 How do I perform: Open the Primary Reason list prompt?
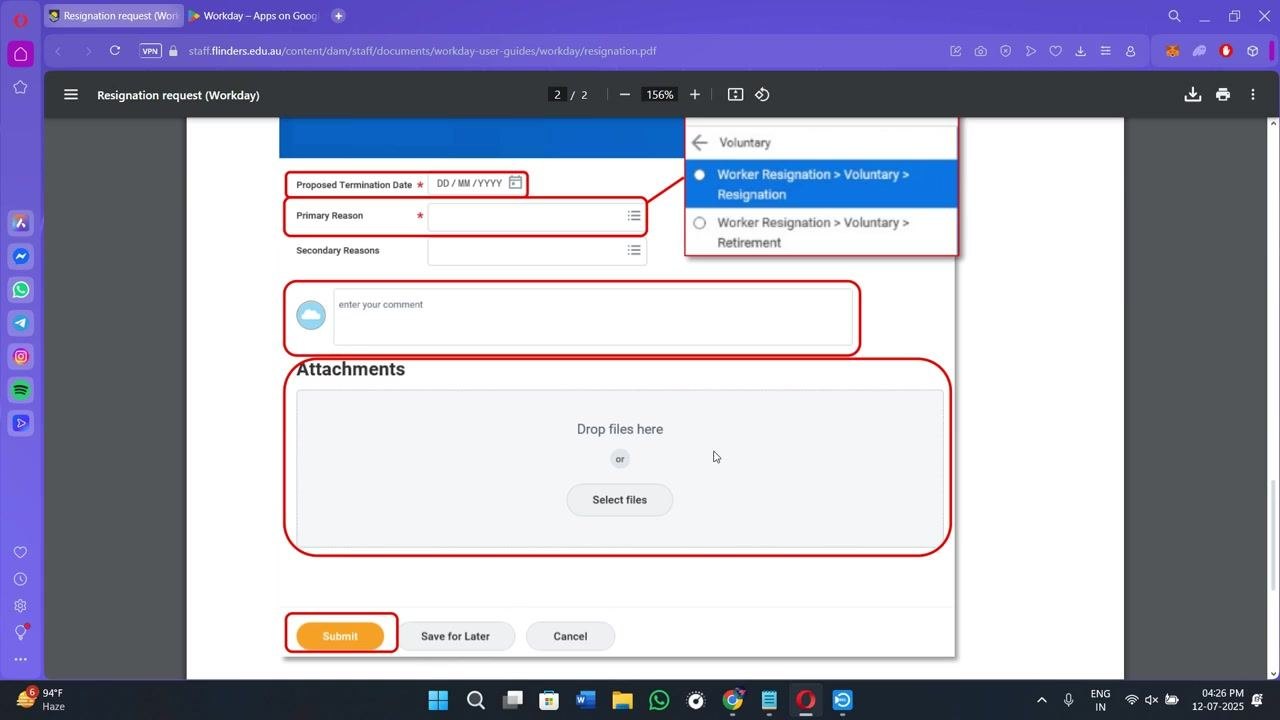click(634, 216)
